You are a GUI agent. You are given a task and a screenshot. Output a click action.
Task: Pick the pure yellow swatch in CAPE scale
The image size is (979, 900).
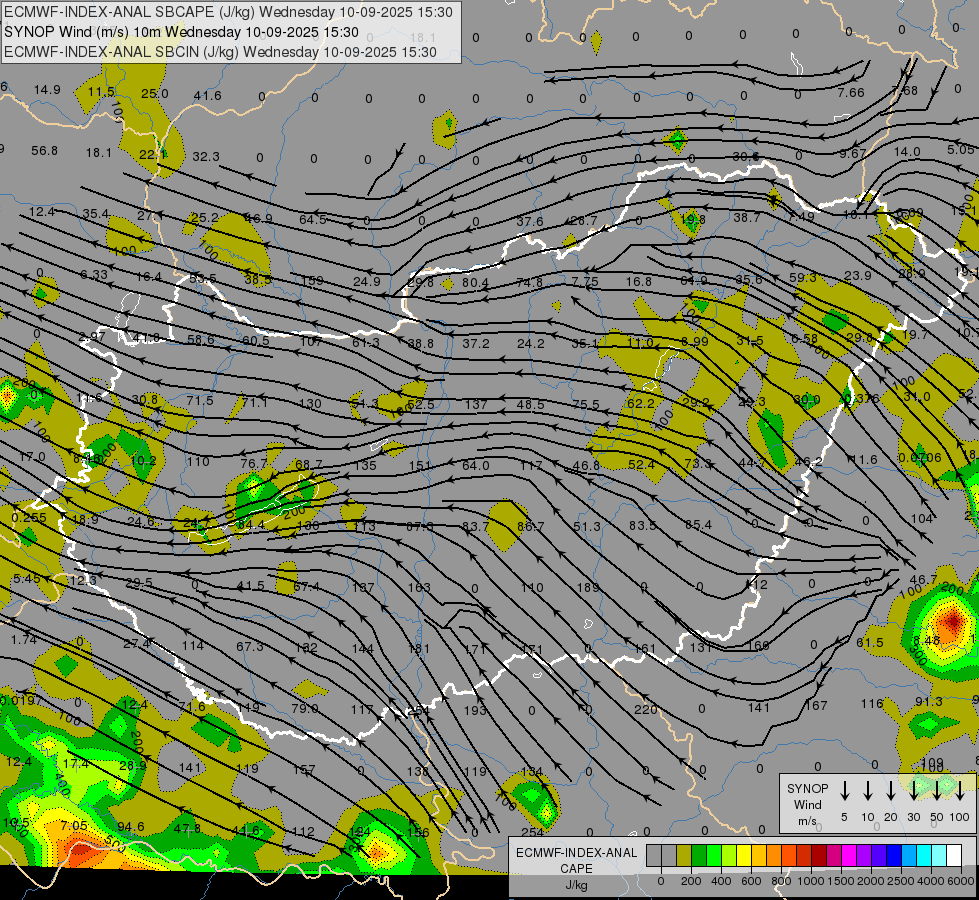coord(744,855)
